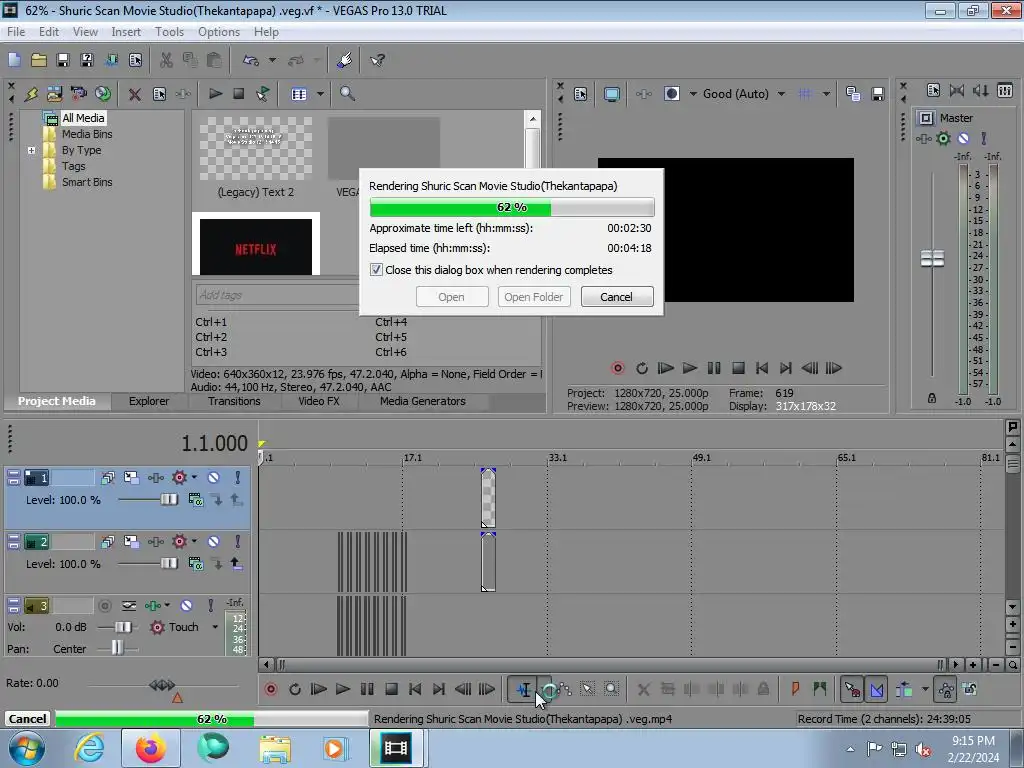Select All Media in the media tree
Image resolution: width=1024 pixels, height=768 pixels.
(x=83, y=118)
